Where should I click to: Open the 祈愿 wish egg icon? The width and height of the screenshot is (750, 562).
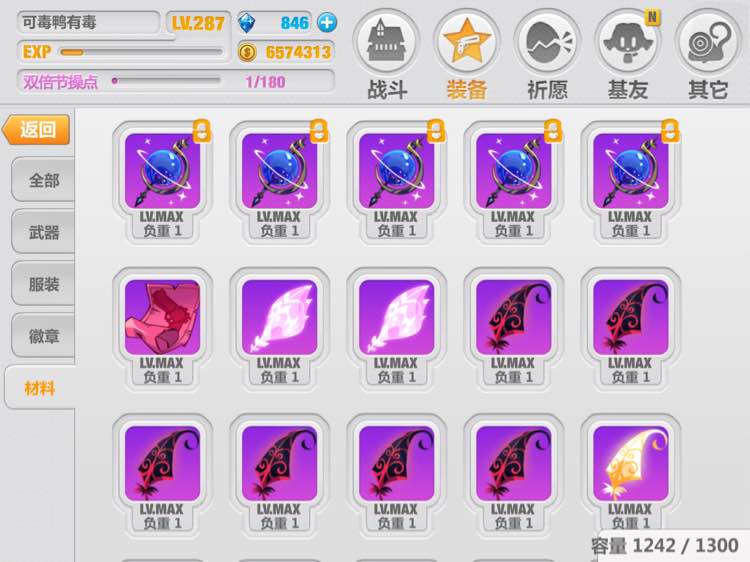tap(547, 42)
